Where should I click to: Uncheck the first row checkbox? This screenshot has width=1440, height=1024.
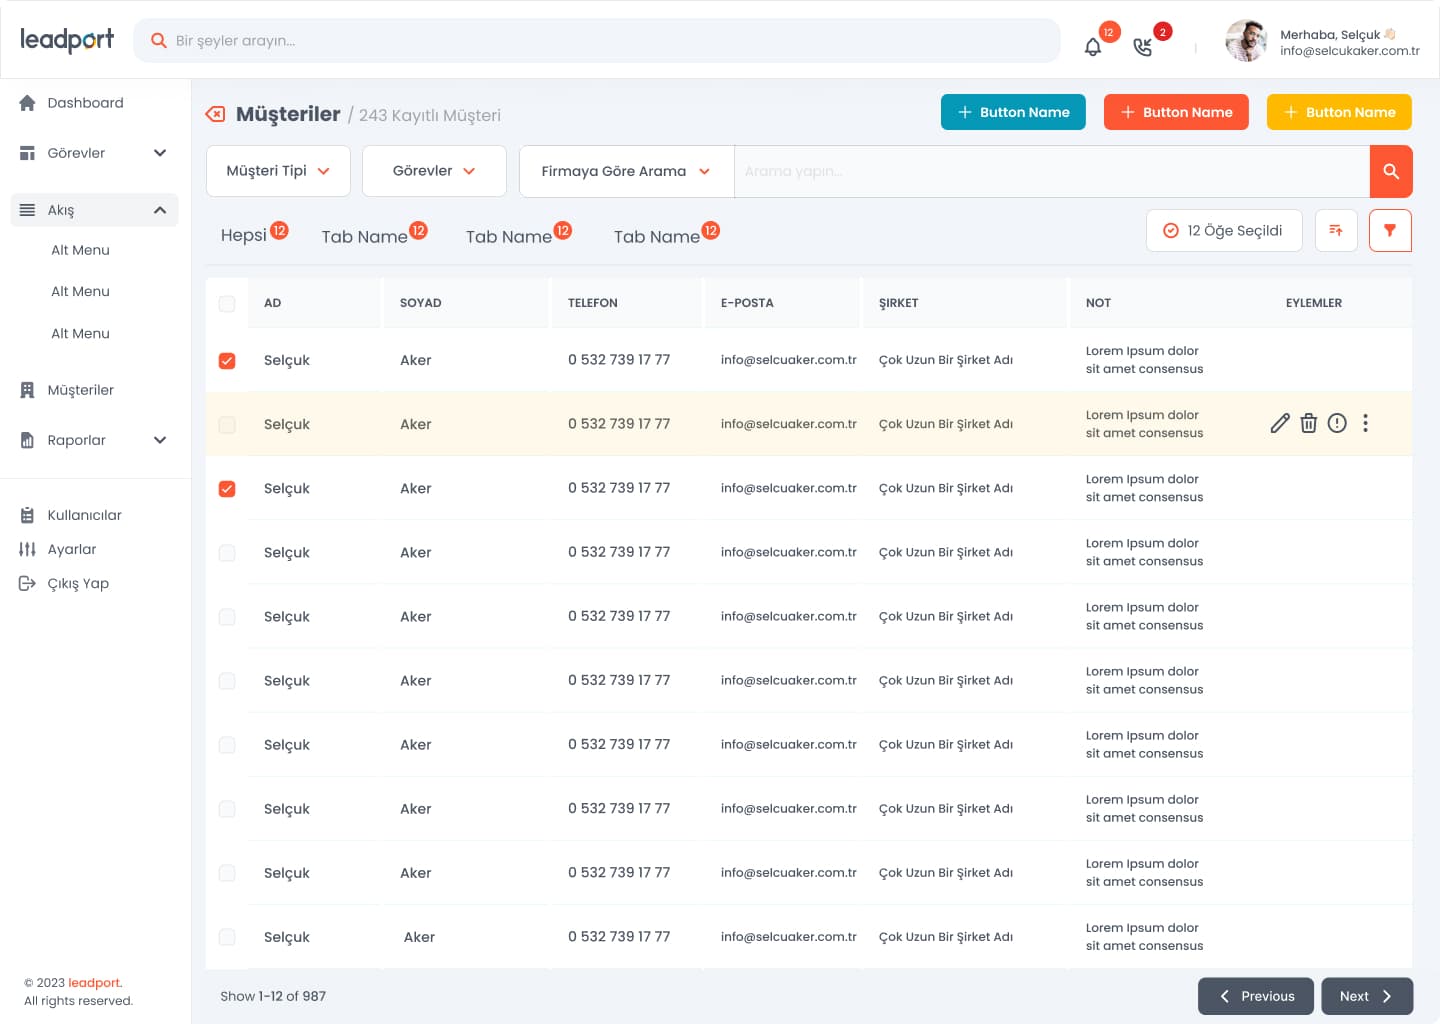(227, 360)
